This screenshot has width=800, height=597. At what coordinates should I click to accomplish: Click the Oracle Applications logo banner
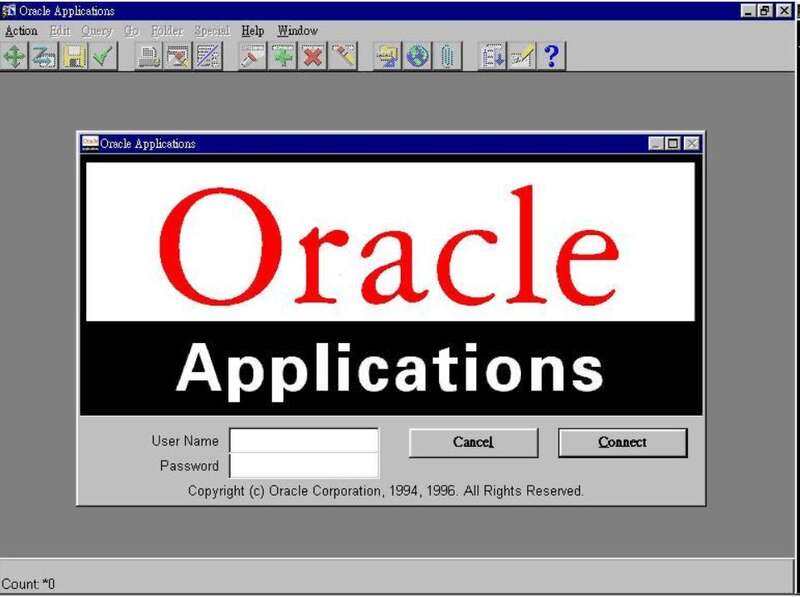click(x=391, y=286)
